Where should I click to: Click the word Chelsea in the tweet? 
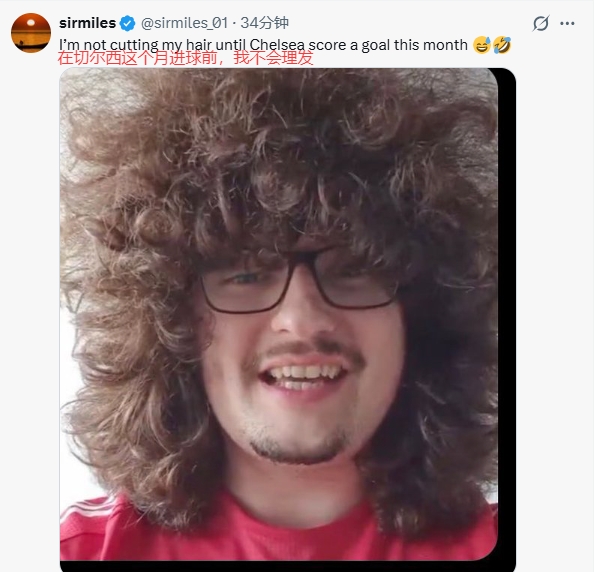[x=277, y=45]
